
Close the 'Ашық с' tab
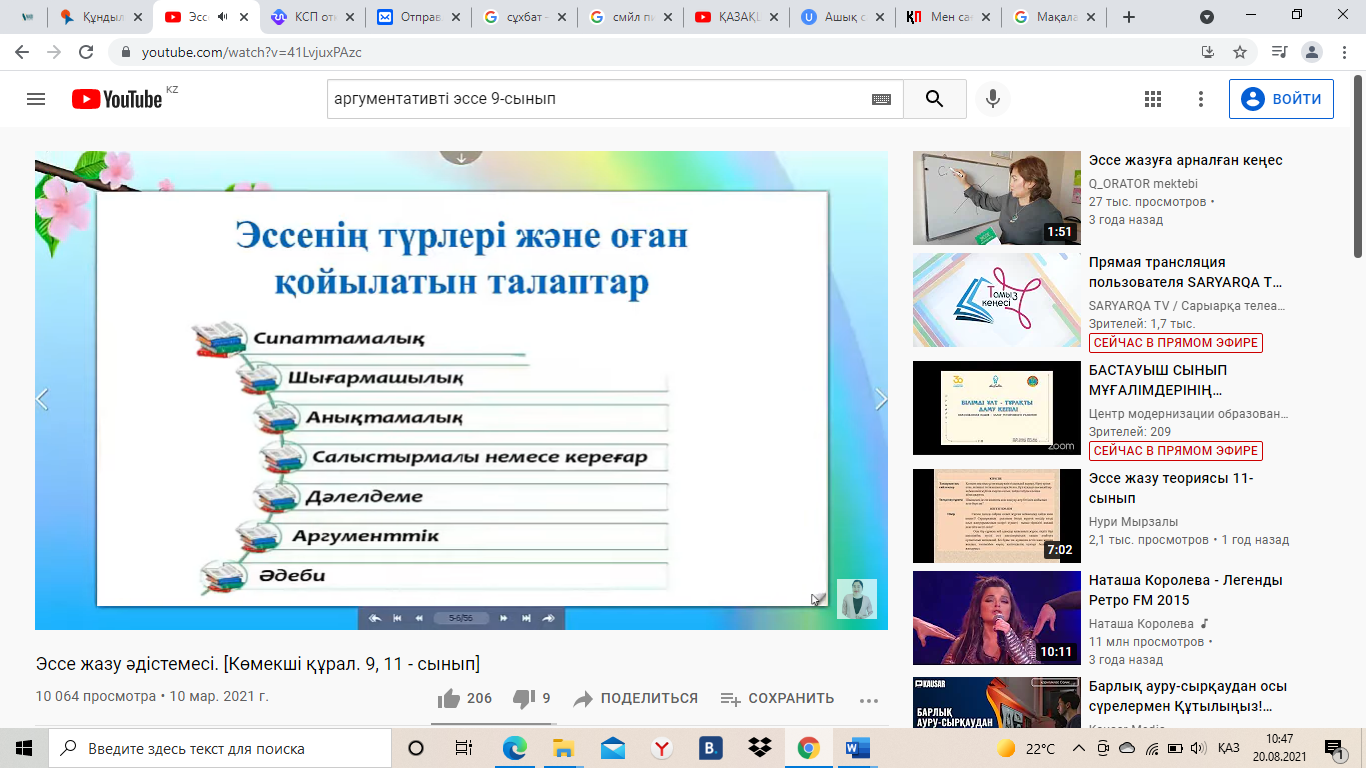[881, 17]
